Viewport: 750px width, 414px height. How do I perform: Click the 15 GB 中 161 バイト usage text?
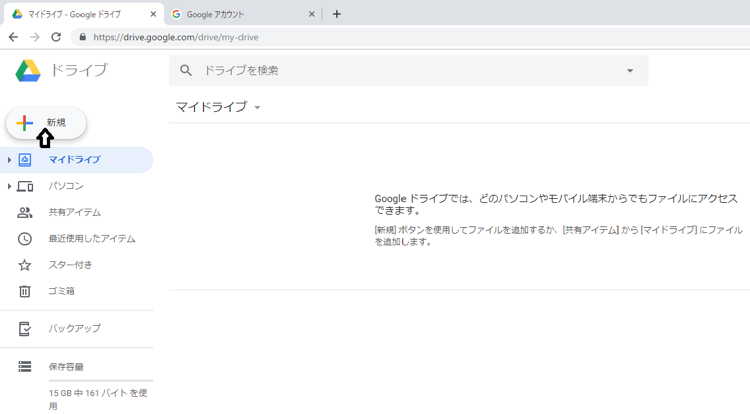click(98, 399)
